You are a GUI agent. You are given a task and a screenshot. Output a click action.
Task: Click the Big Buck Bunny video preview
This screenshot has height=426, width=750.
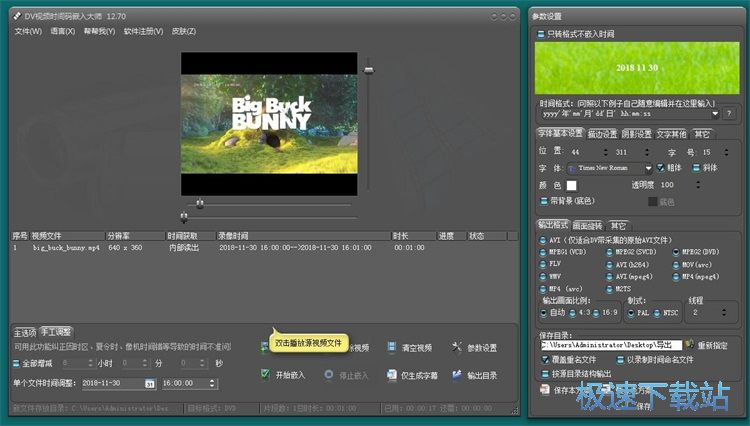269,124
